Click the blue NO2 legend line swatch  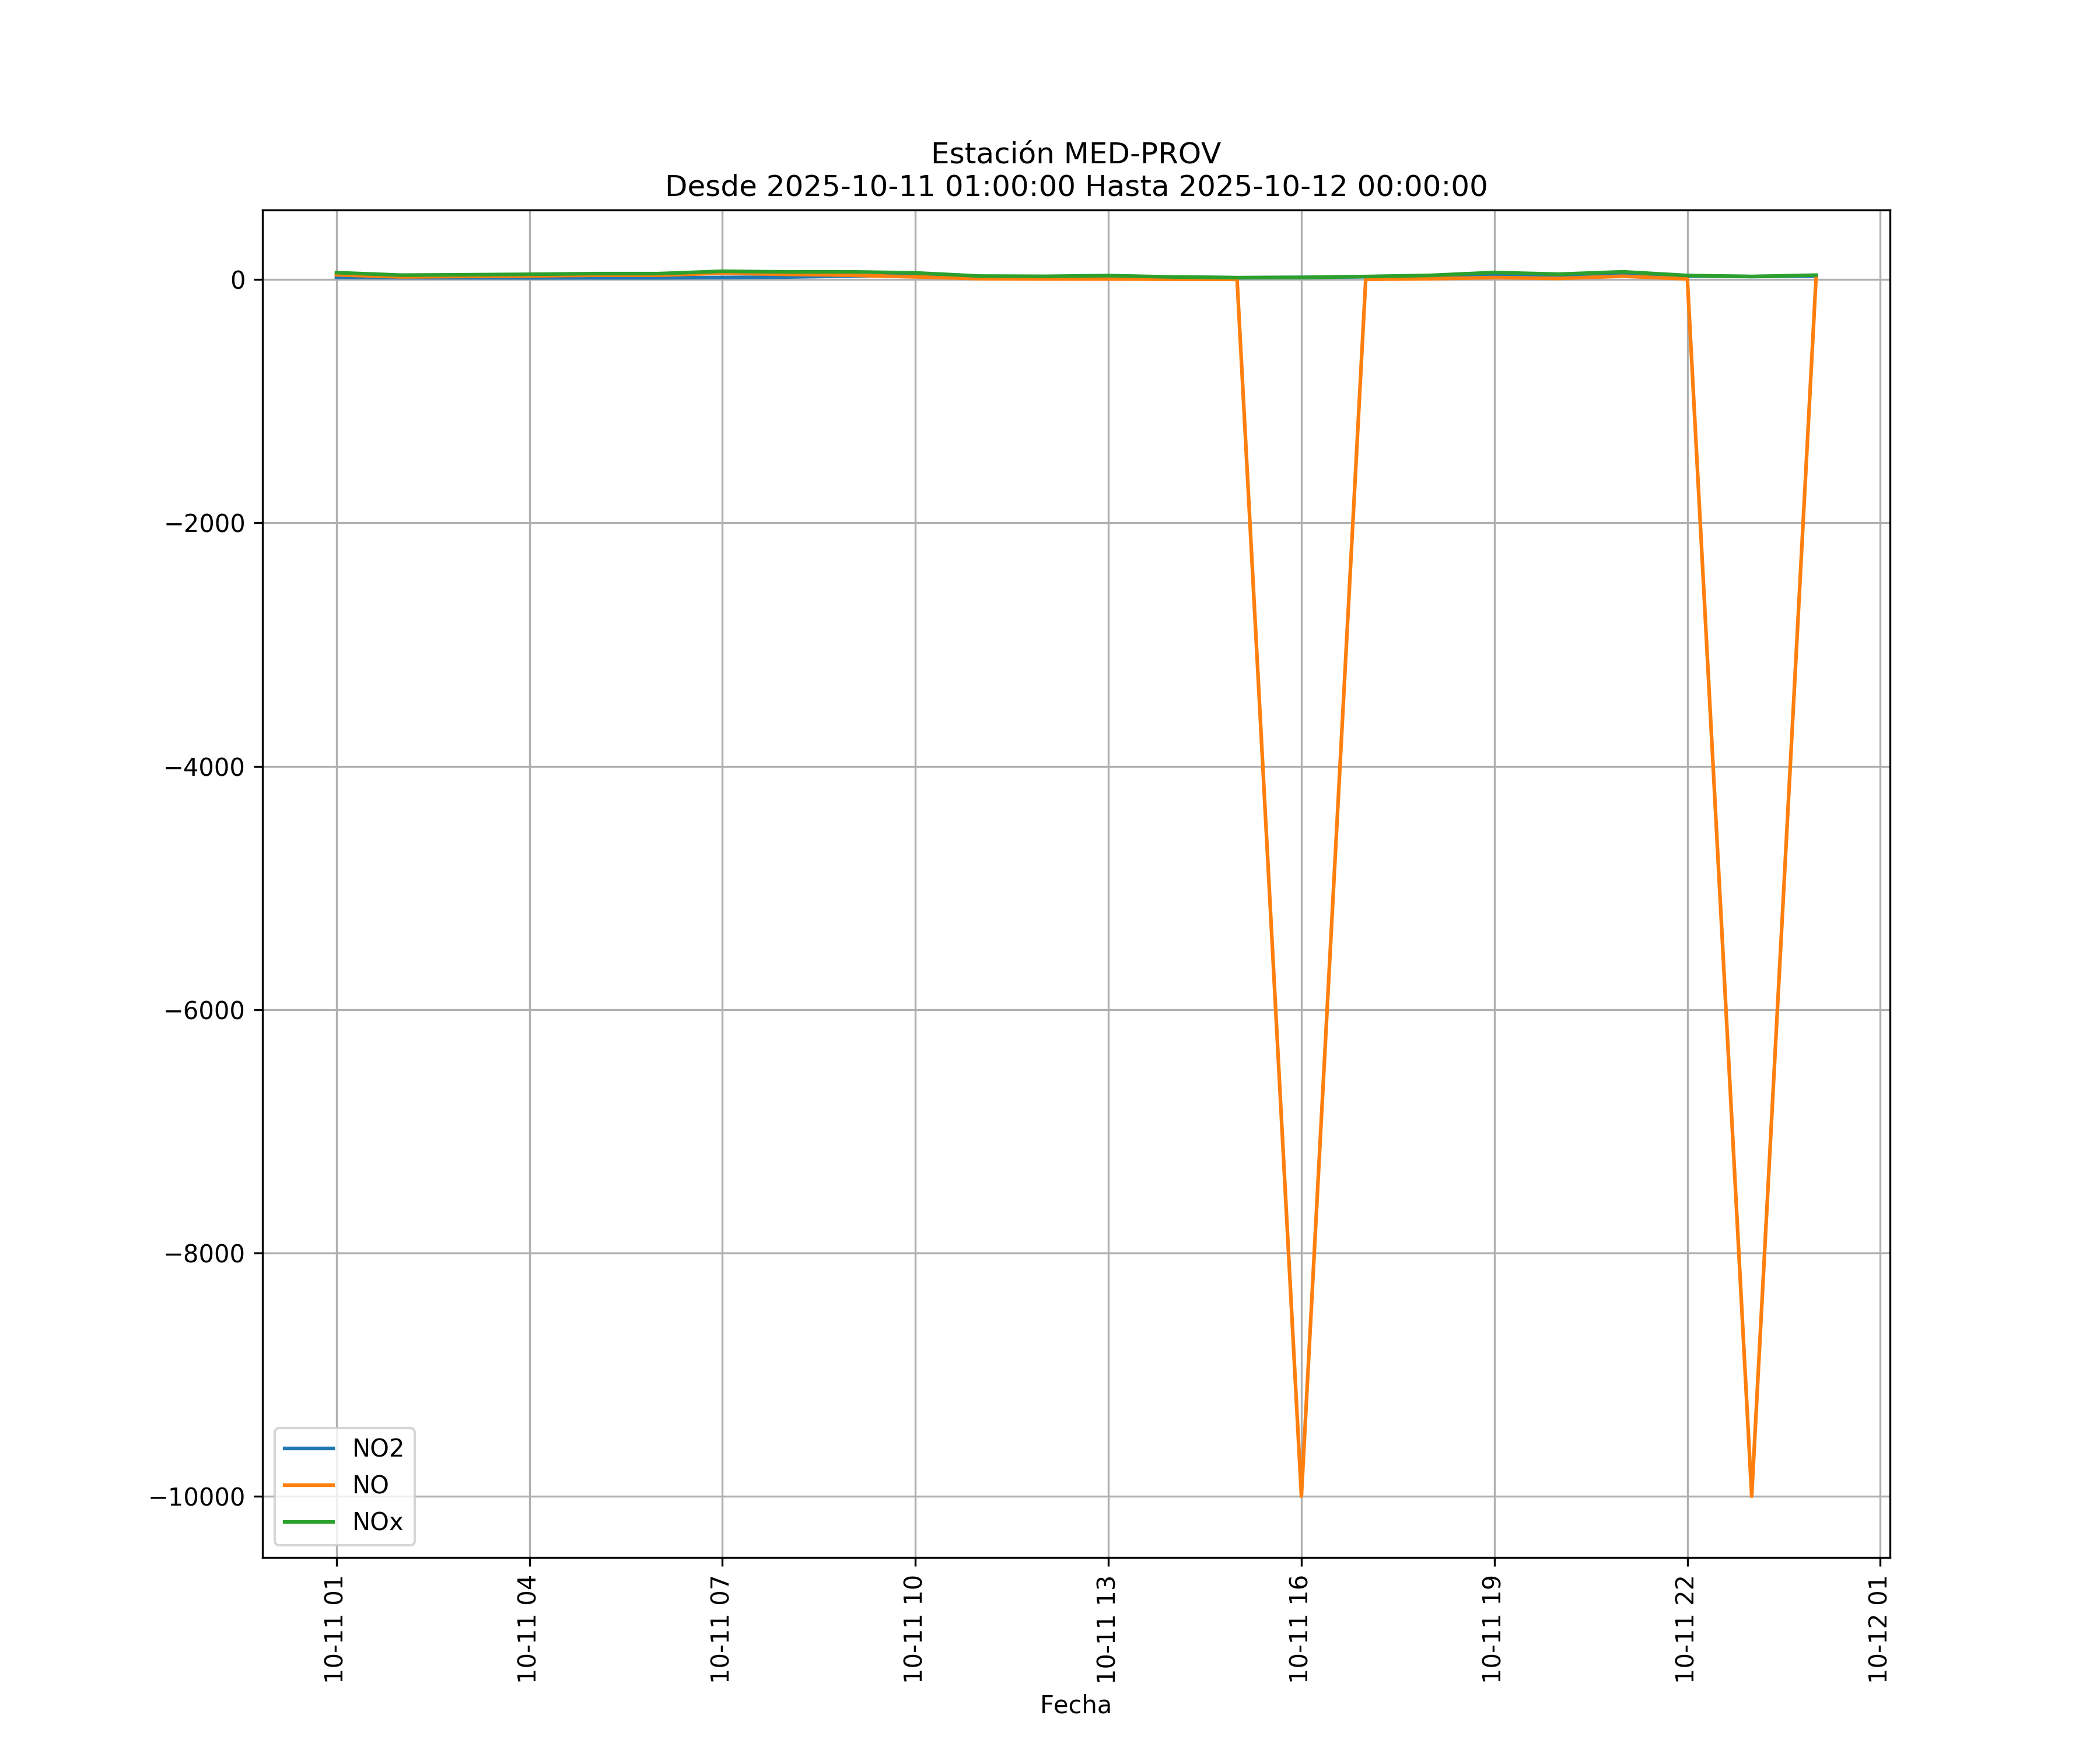[309, 1448]
